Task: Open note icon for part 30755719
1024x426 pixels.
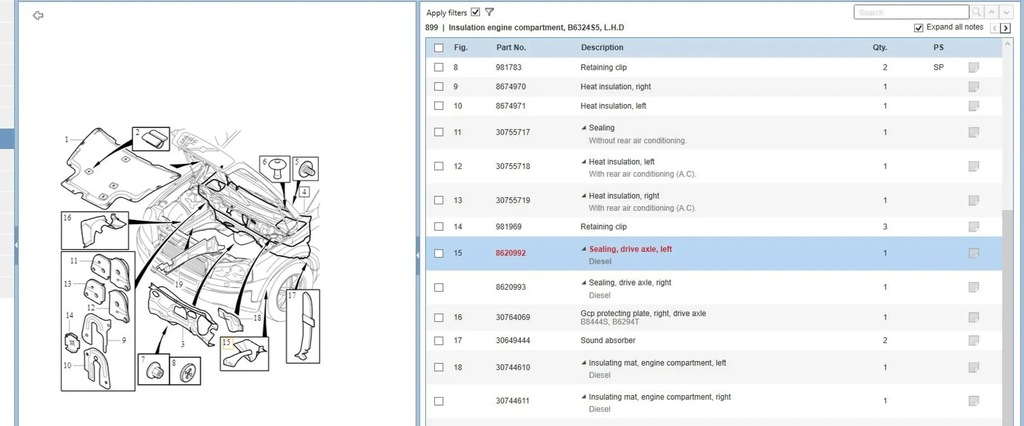Action: [x=974, y=201]
